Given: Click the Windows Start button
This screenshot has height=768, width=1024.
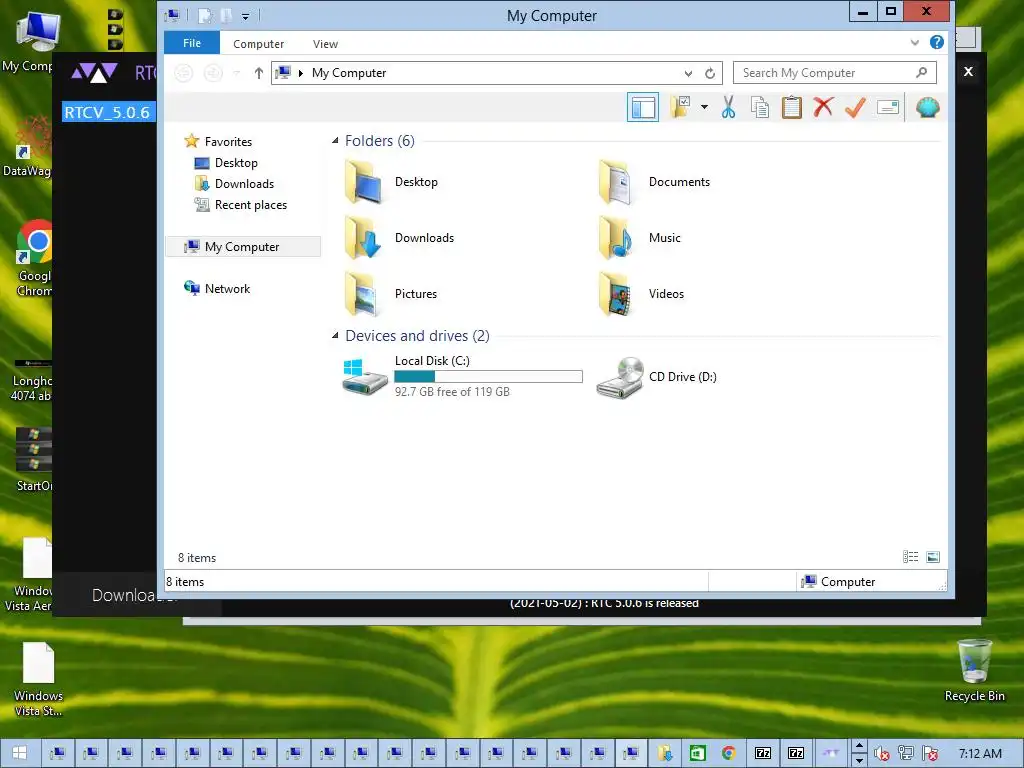Looking at the screenshot, I should [x=19, y=753].
